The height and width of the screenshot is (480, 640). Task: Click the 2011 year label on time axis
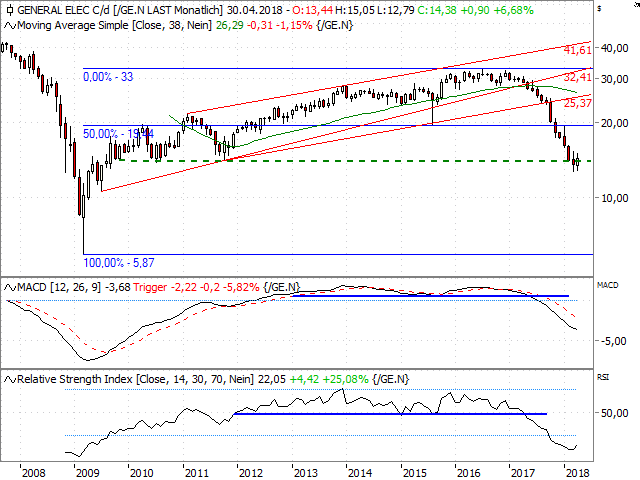[x=197, y=473]
